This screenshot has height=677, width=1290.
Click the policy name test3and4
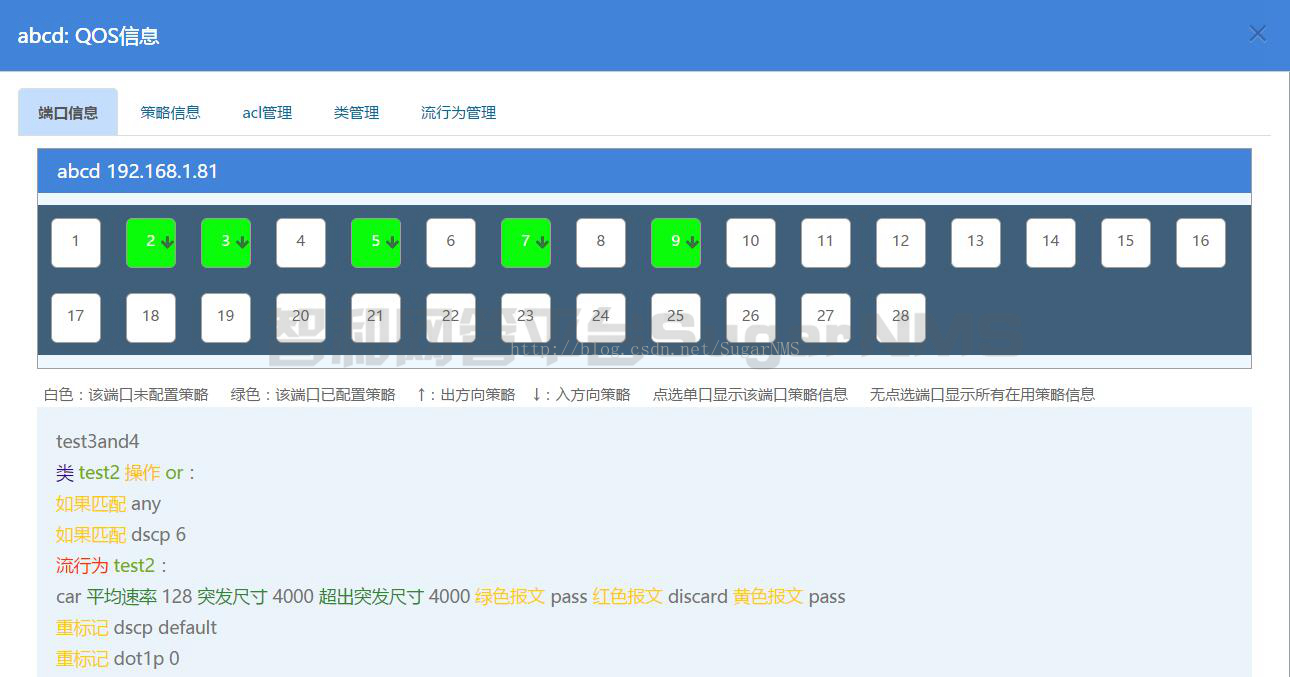(x=98, y=441)
